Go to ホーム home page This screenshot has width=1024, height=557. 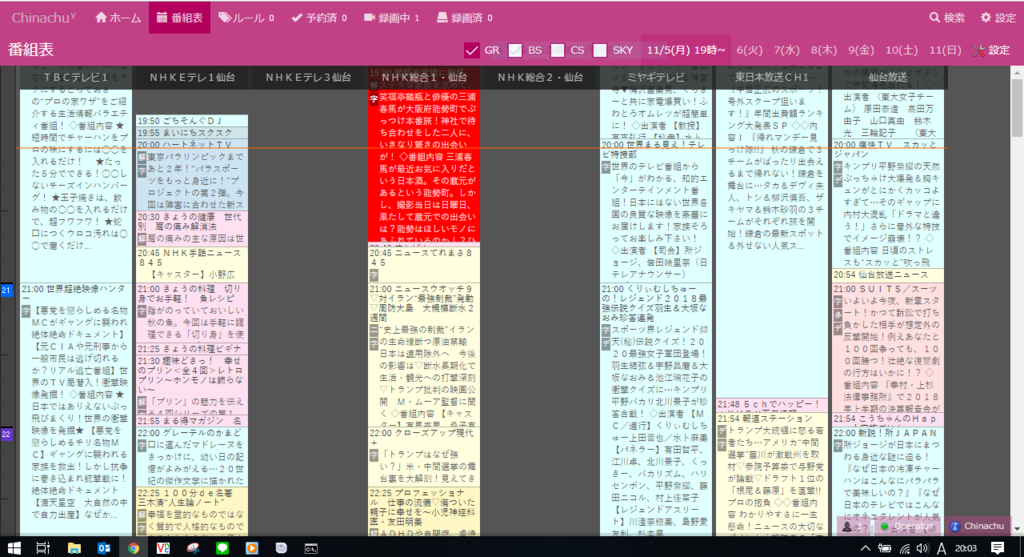[118, 18]
